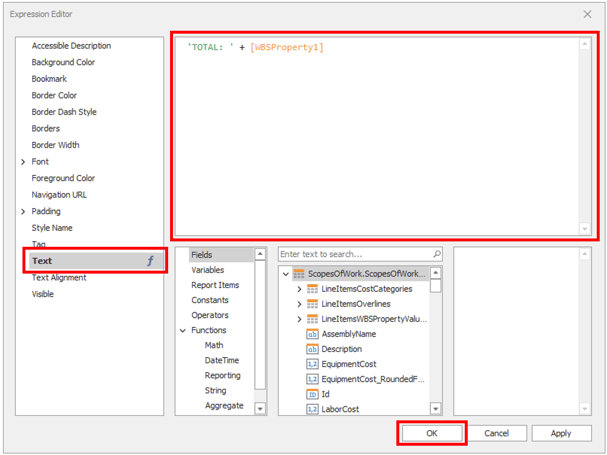Click the AssemblyName string field icon
The width and height of the screenshot is (607, 455).
click(312, 334)
